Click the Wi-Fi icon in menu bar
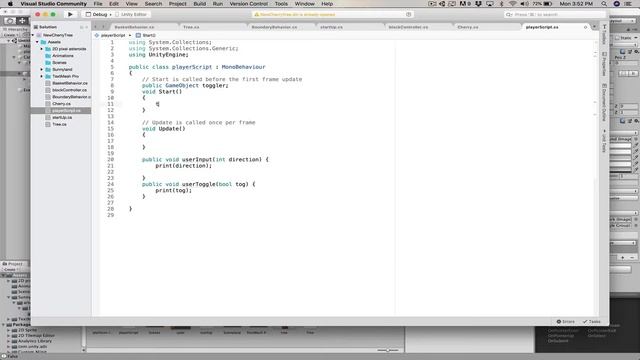 (x=513, y=4)
